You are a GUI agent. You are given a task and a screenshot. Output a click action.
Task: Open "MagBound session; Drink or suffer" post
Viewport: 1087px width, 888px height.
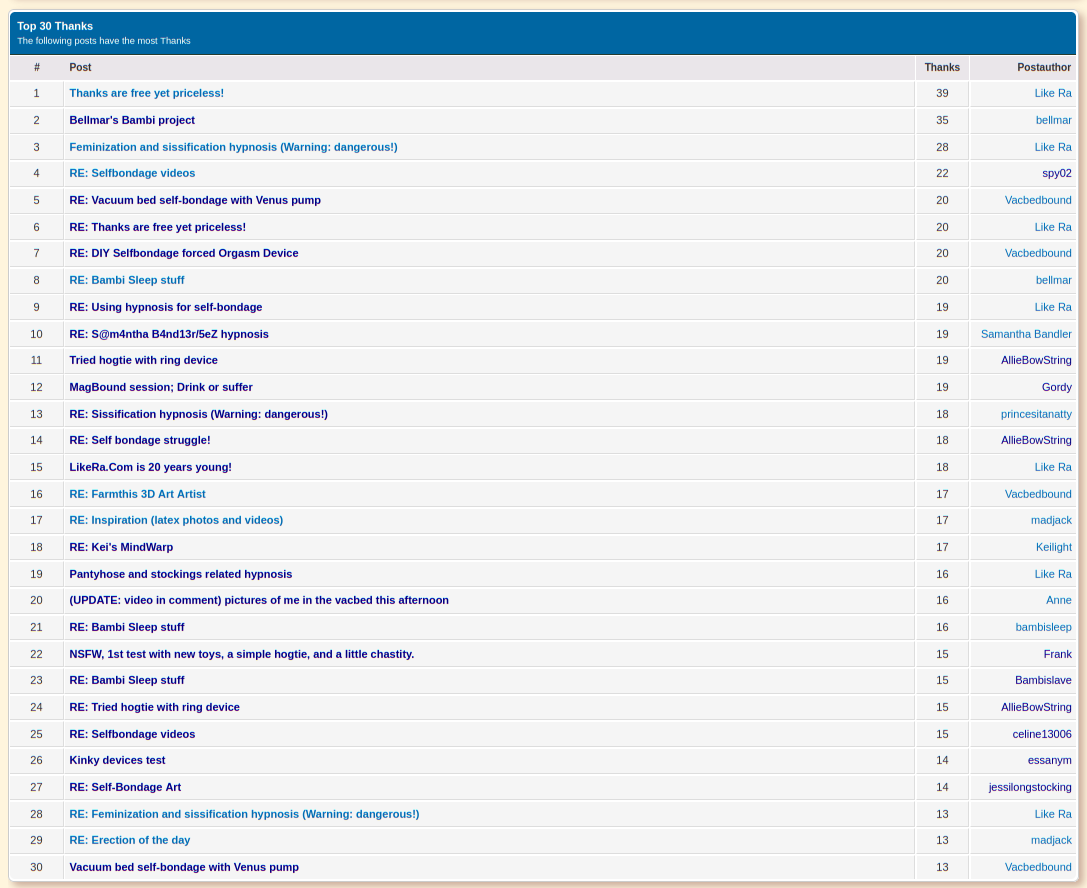tap(160, 387)
